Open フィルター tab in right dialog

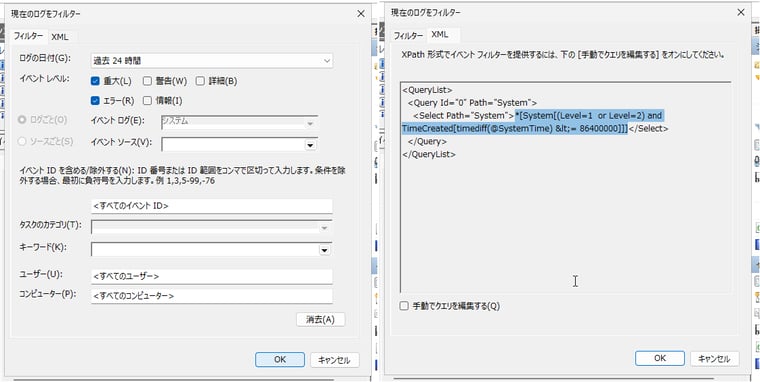408,36
